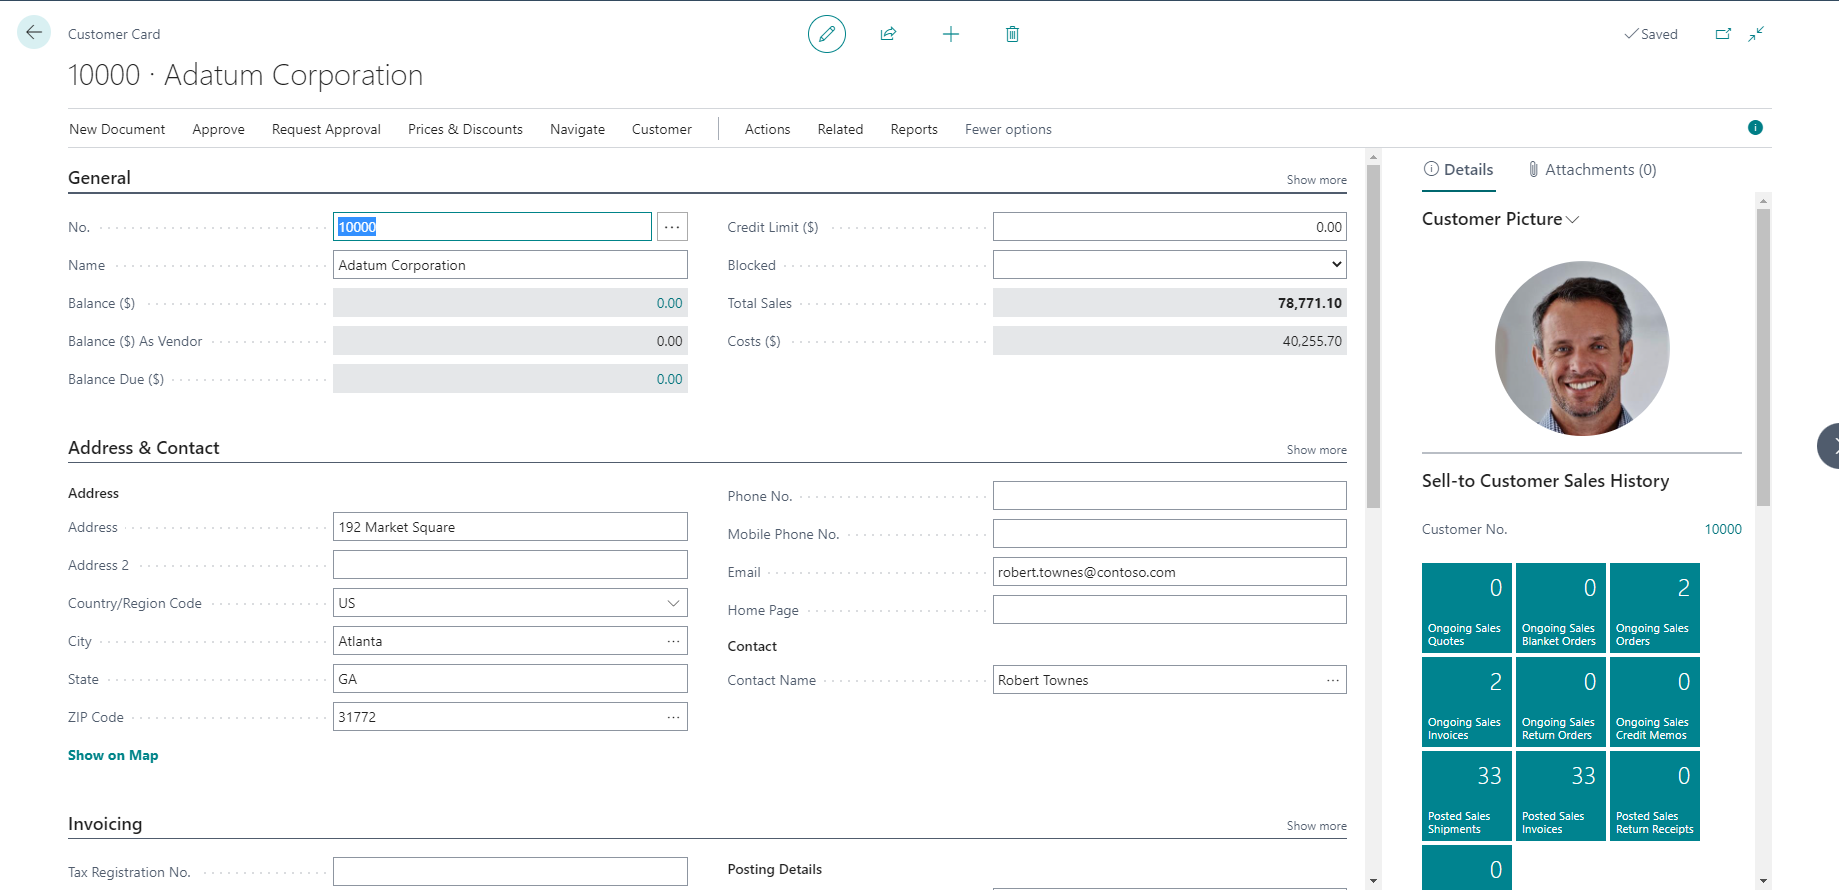Click the green information icon
Viewport: 1839px width, 890px height.
(x=1755, y=127)
